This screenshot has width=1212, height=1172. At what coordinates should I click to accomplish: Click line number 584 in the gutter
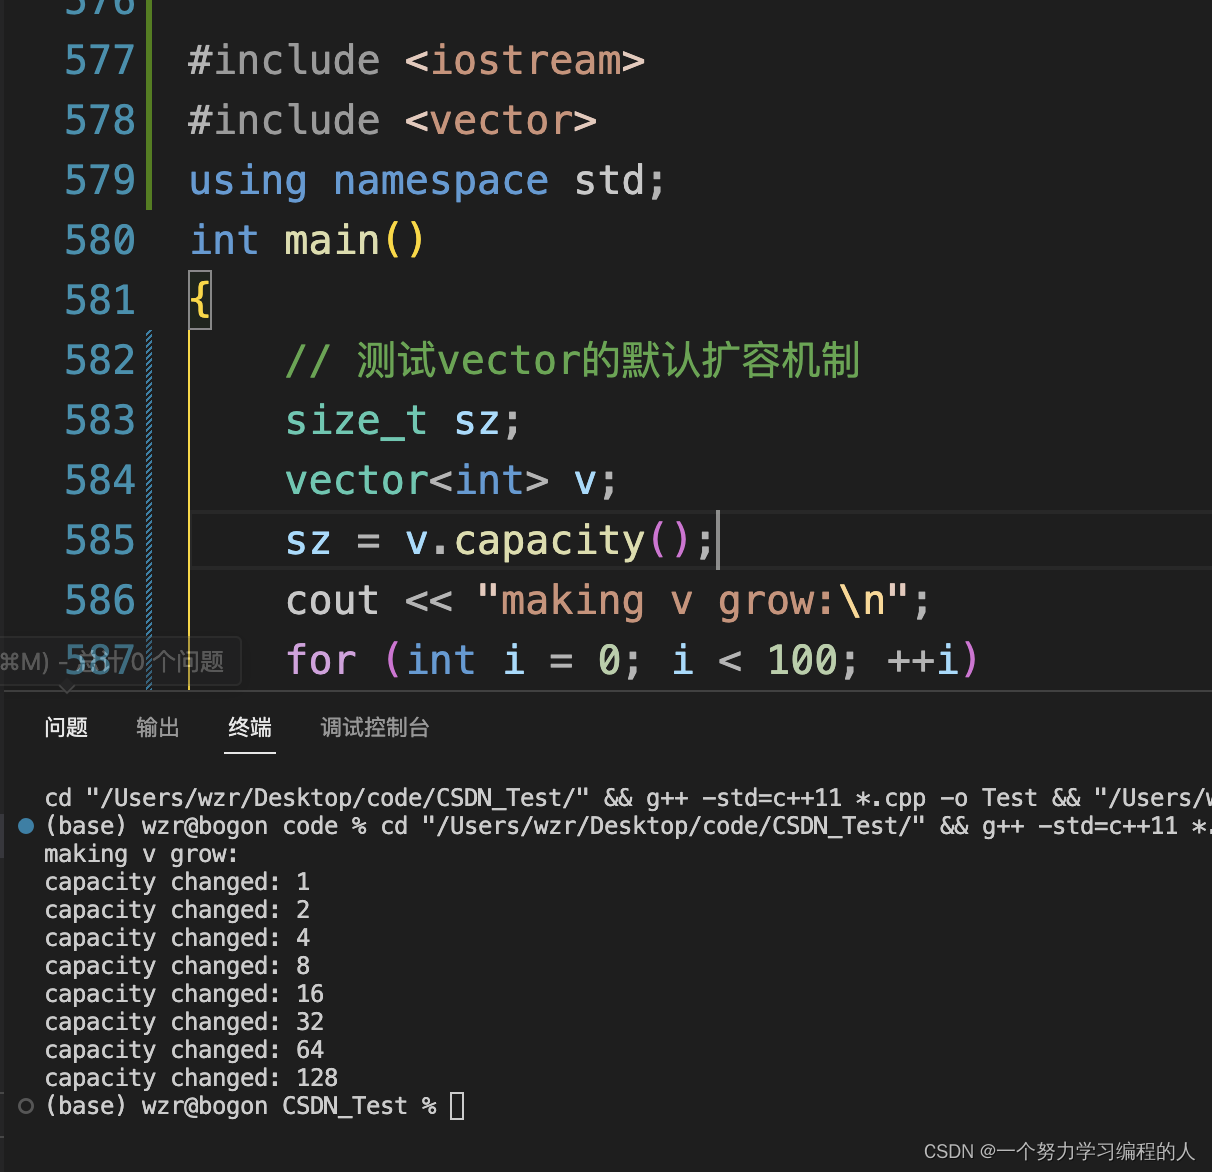click(x=99, y=481)
